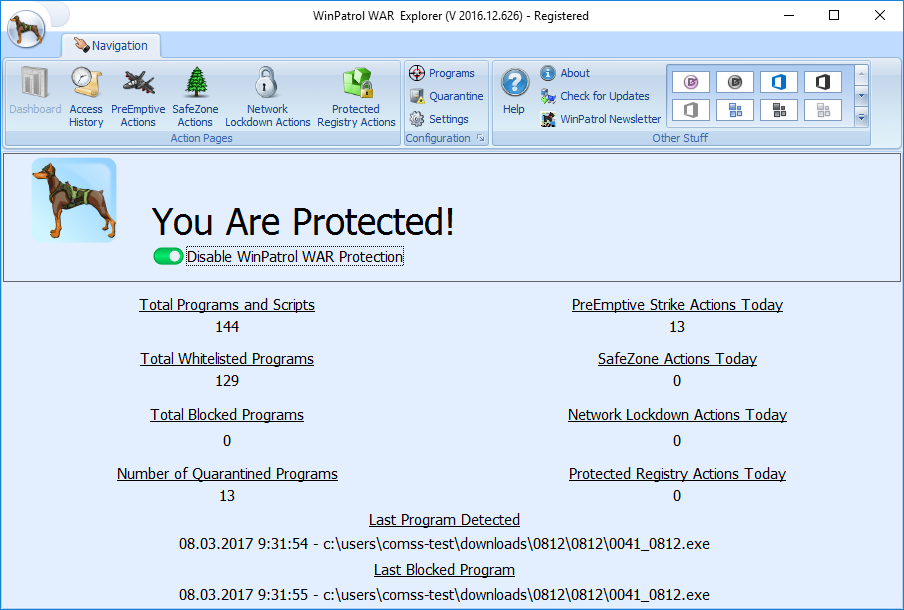Select the gray Office style theme
Image resolution: width=904 pixels, height=610 pixels.
point(691,110)
